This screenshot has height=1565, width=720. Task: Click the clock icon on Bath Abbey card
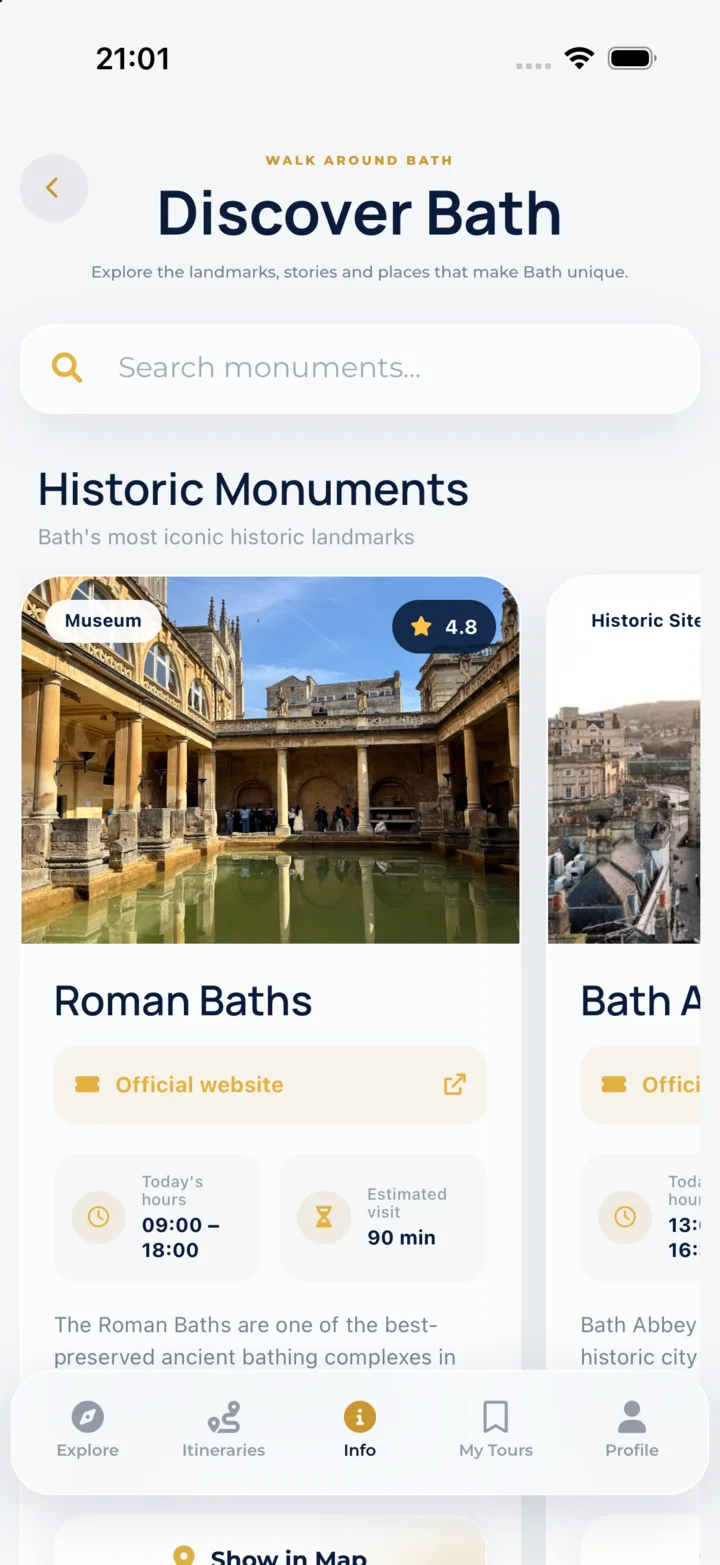pos(625,1217)
